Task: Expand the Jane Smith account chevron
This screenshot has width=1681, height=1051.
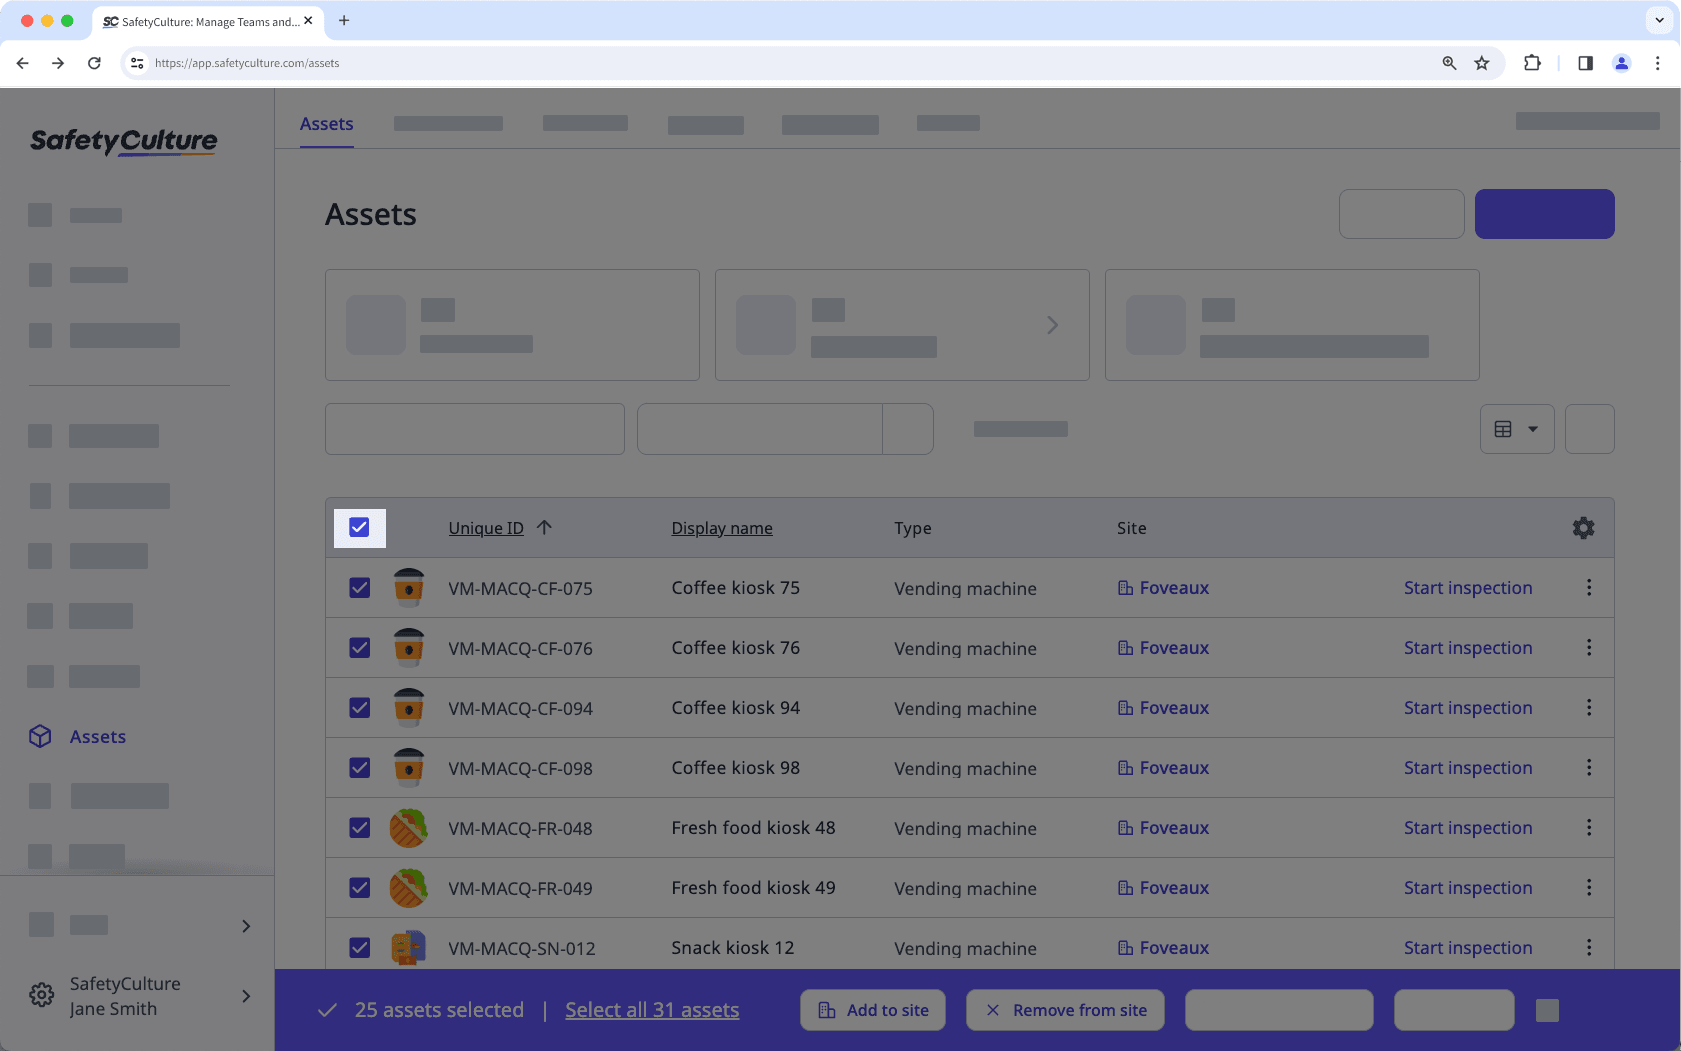Action: coord(245,995)
